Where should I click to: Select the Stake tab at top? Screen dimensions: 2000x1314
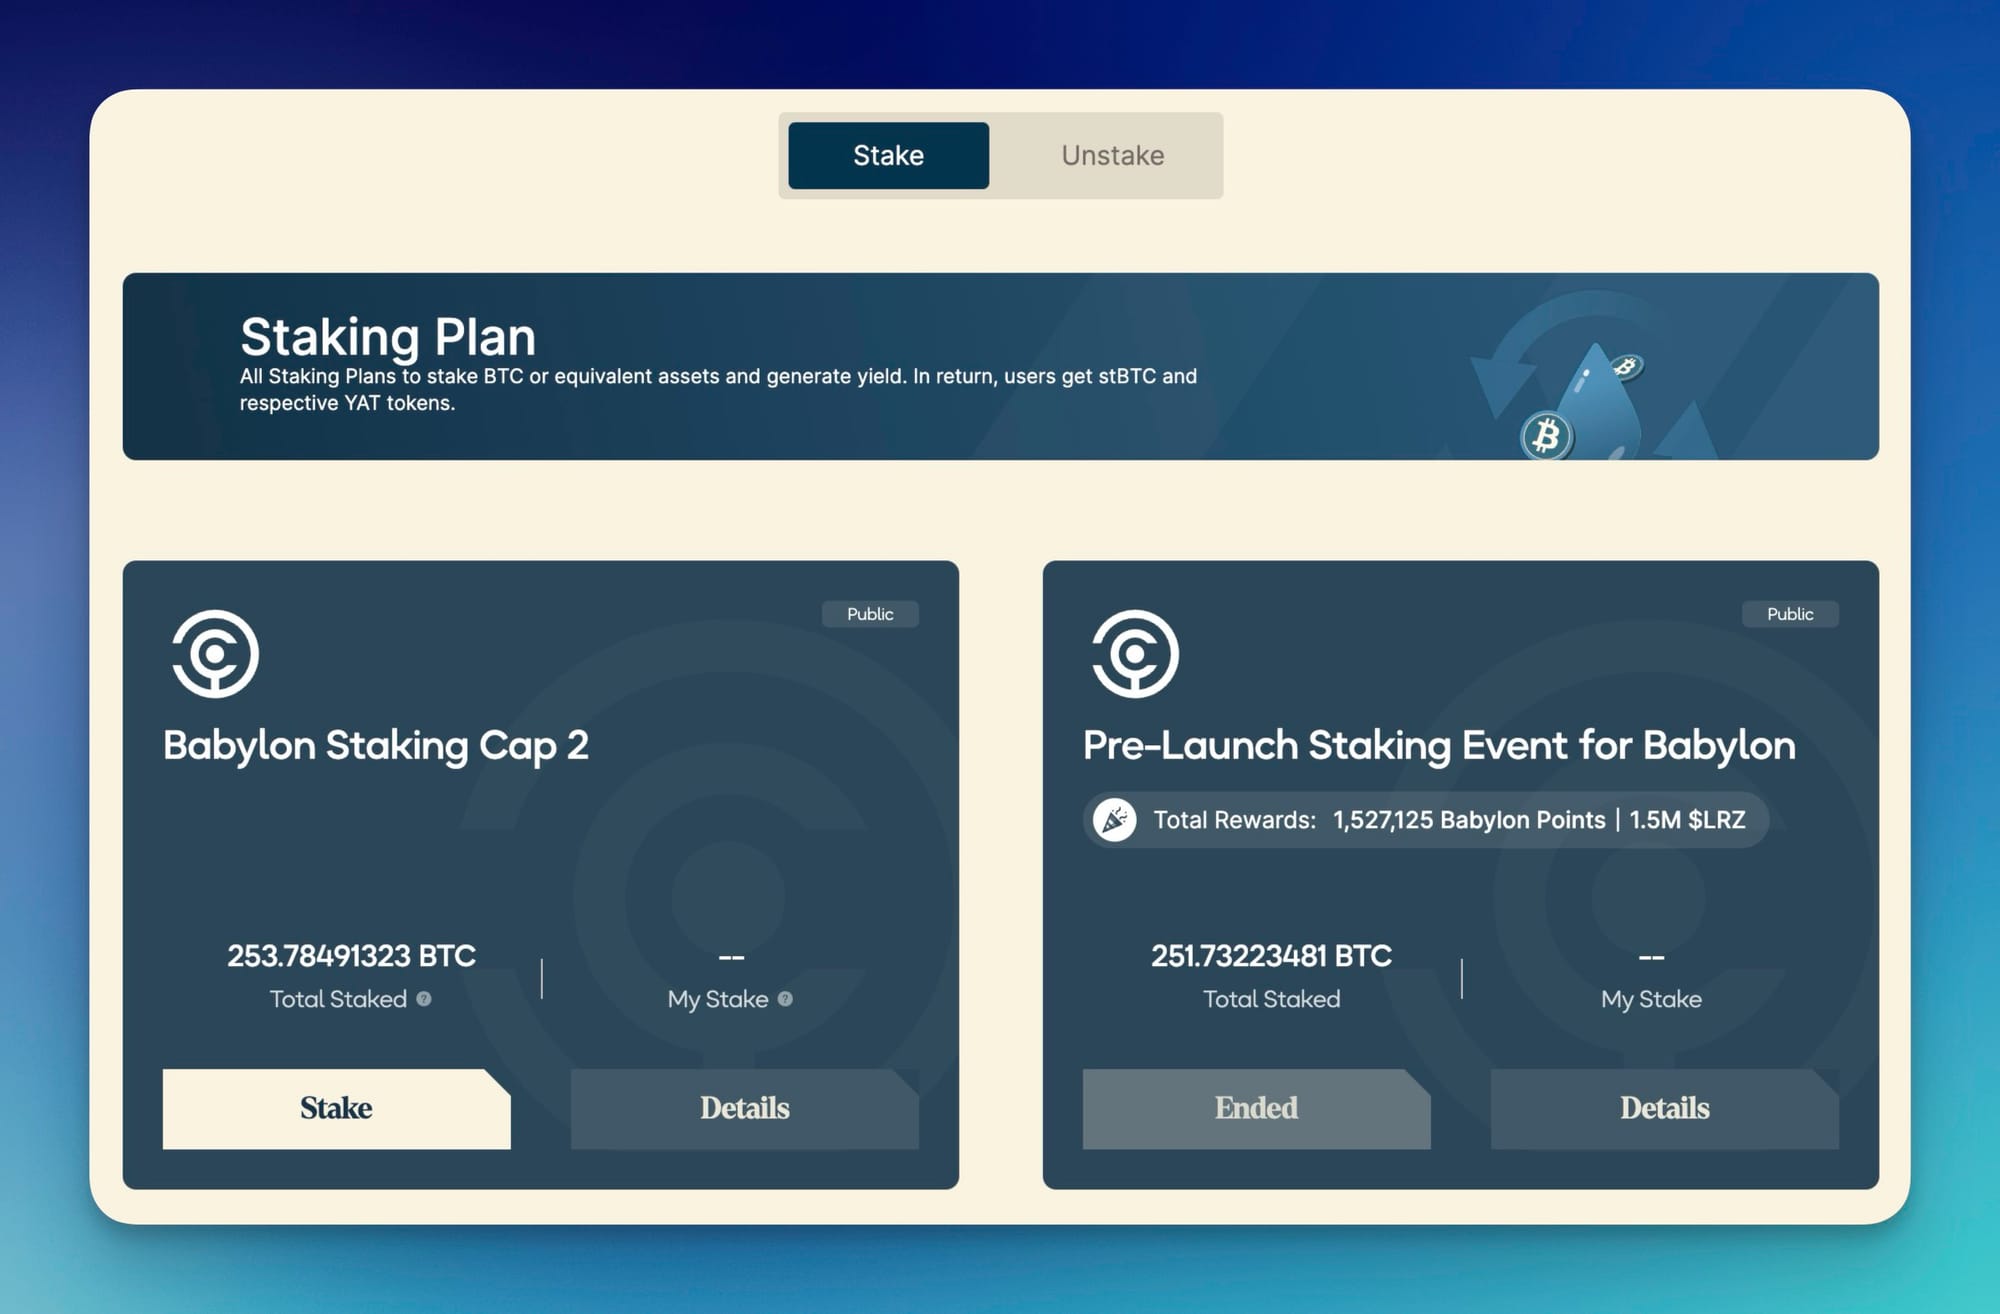click(x=888, y=156)
